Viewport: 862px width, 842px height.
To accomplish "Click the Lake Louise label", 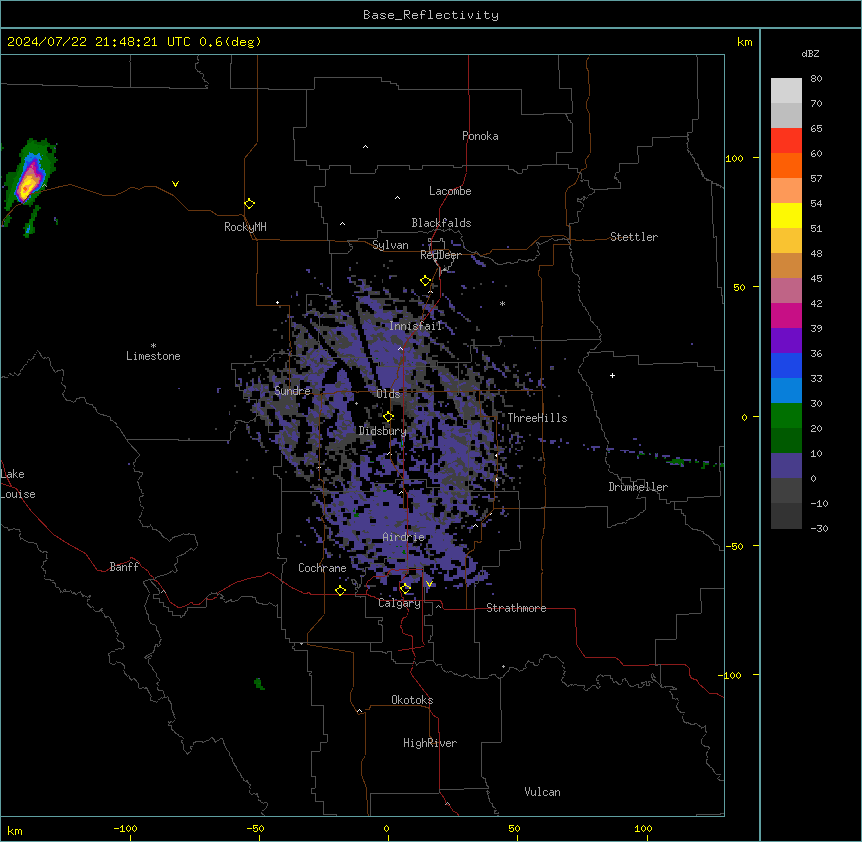I will 18,484.
